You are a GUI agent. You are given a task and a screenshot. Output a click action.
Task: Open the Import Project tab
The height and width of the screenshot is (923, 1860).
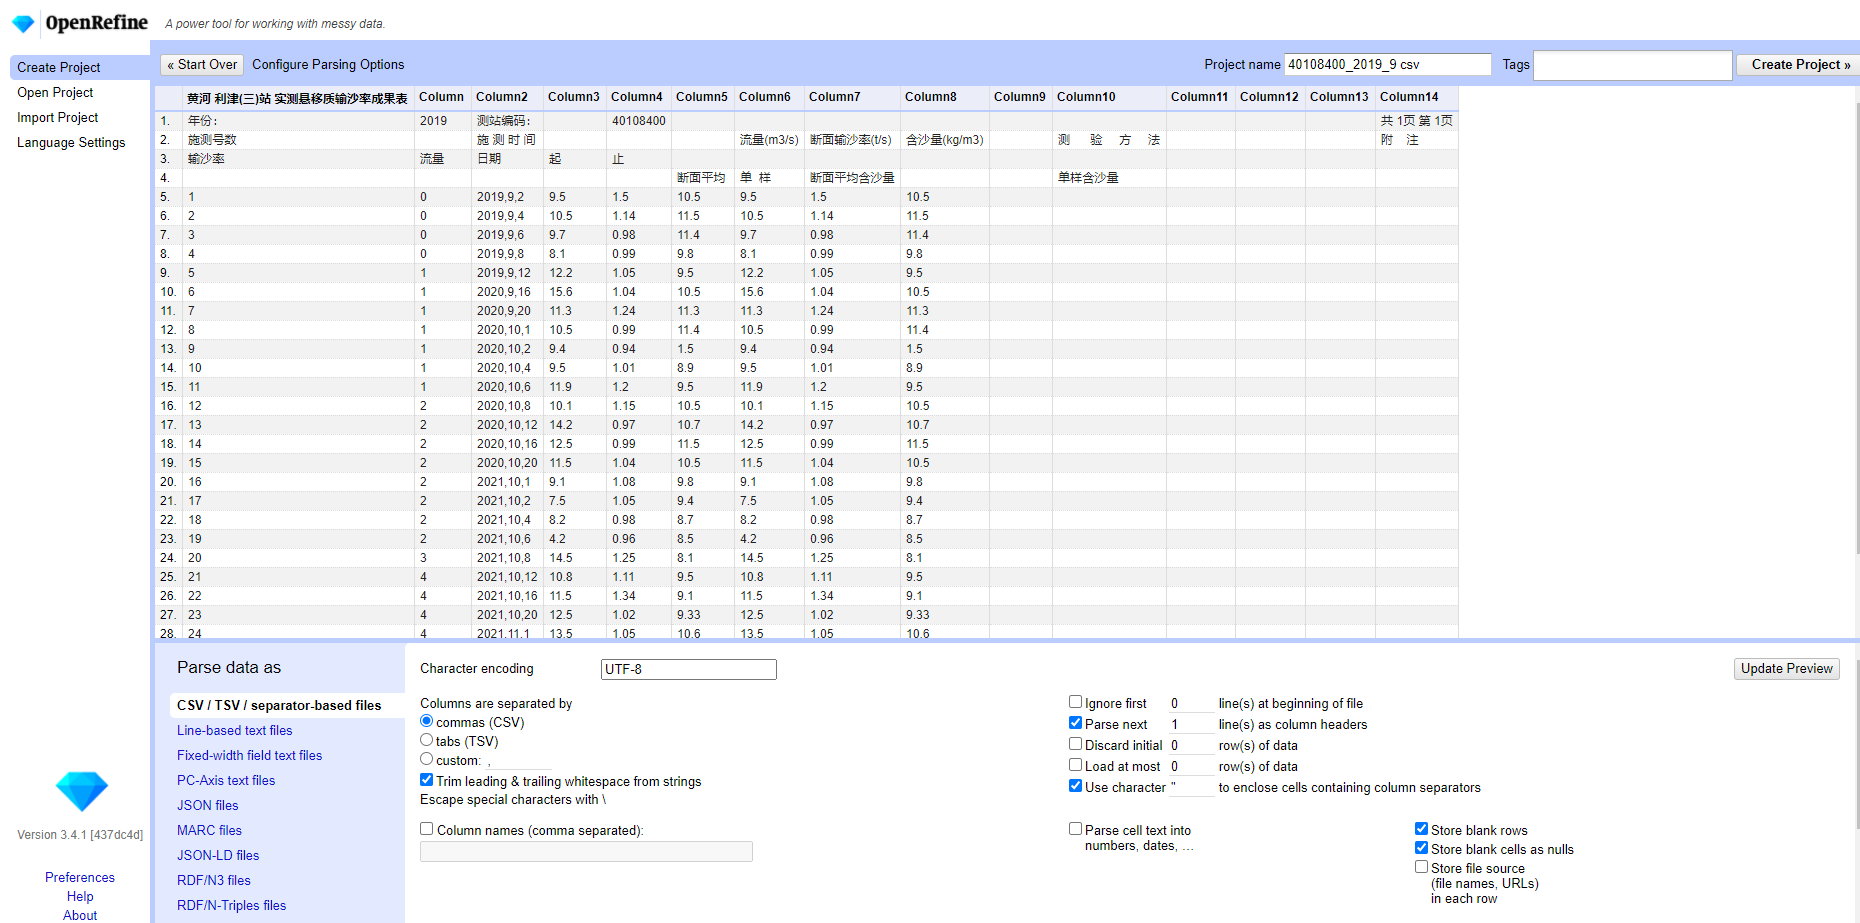(57, 117)
